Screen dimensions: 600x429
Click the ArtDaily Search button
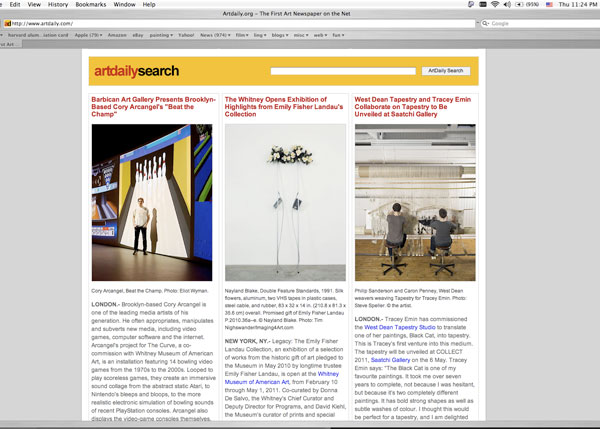coord(446,71)
